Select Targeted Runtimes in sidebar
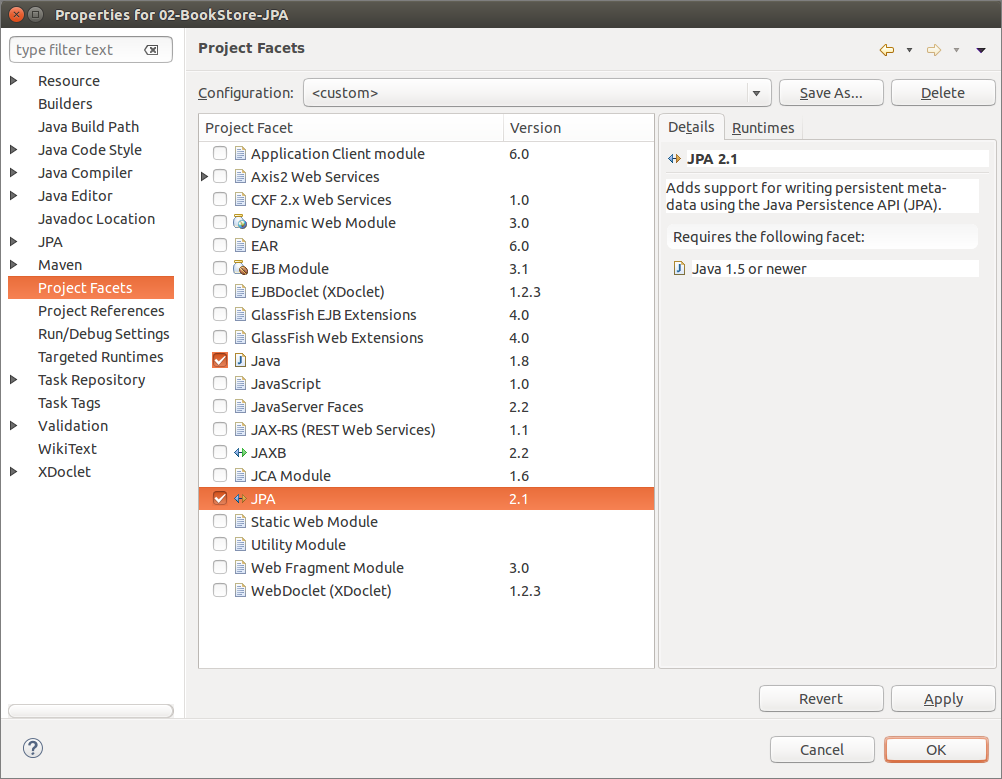This screenshot has width=1002, height=779. coord(100,357)
